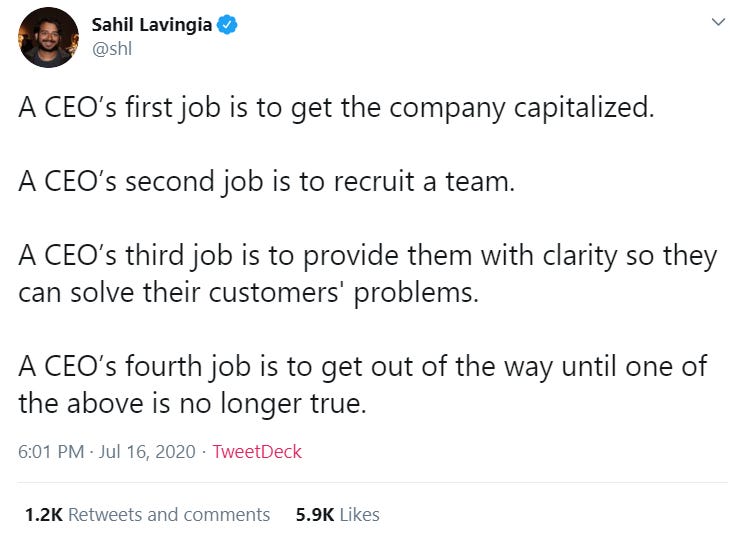
Task: Open the Retweets and comments label
Action: (x=169, y=514)
